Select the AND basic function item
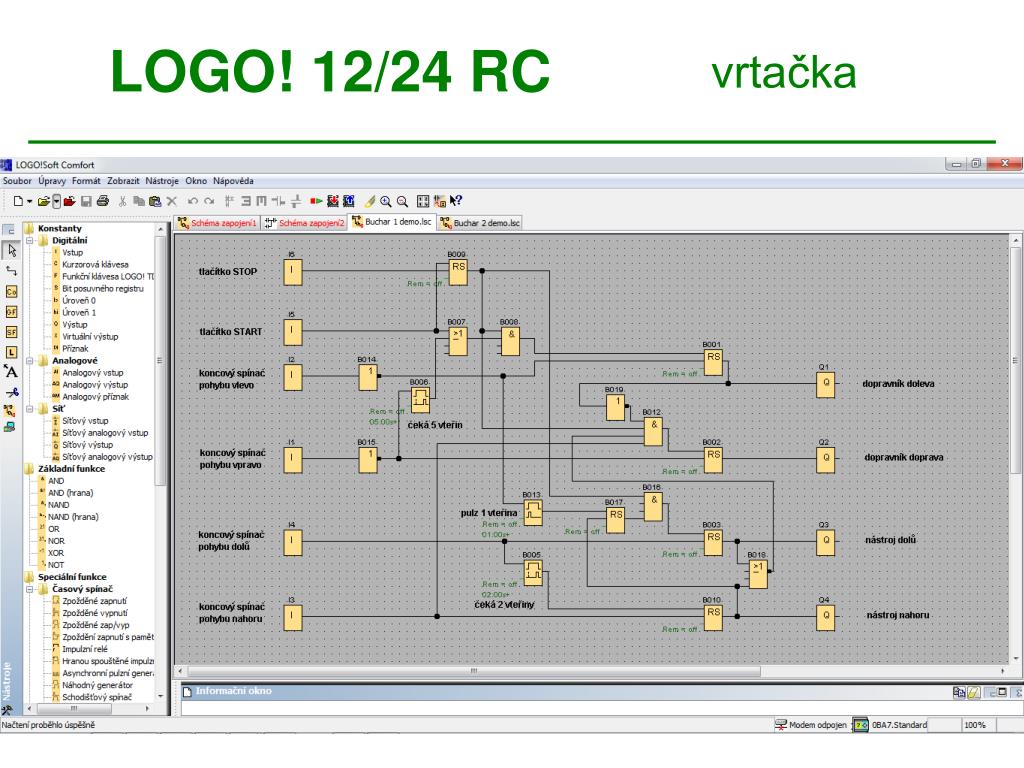This screenshot has width=1024, height=768. (x=56, y=481)
